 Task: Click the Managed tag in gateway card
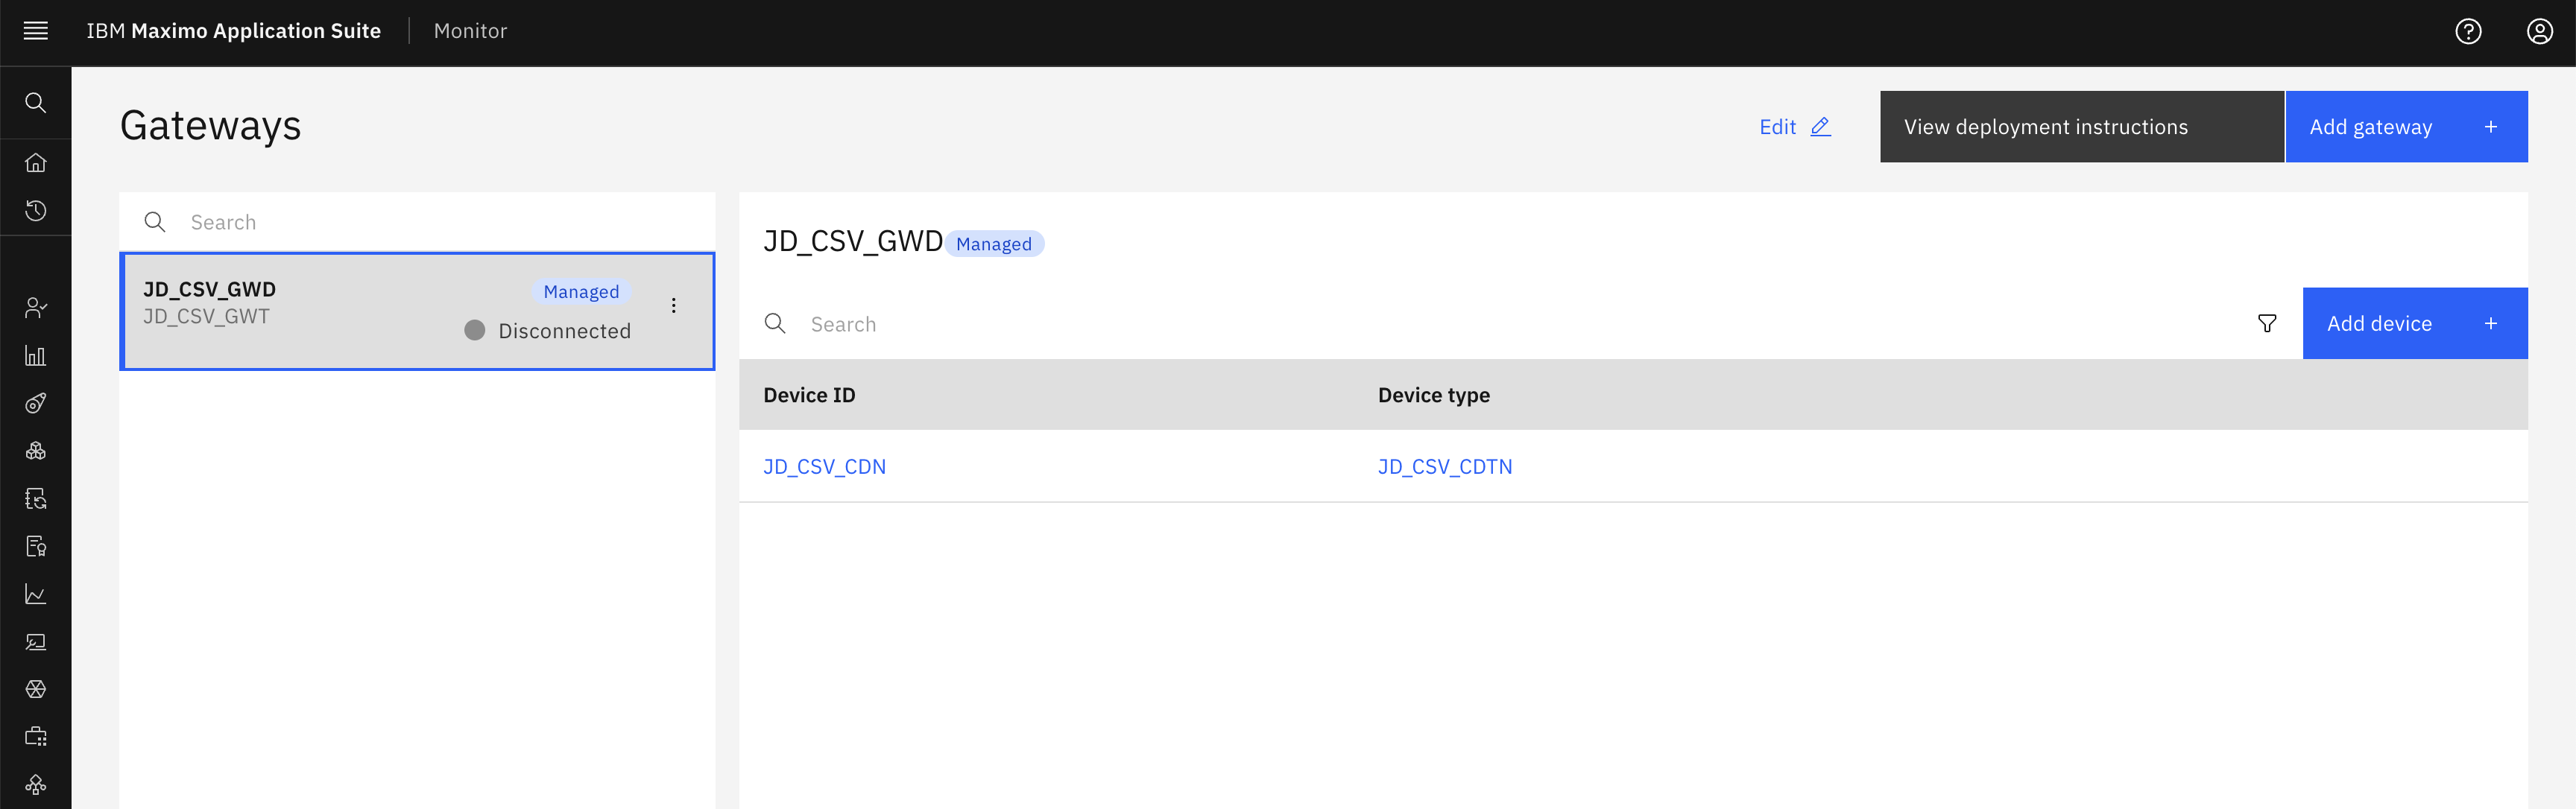pos(581,292)
